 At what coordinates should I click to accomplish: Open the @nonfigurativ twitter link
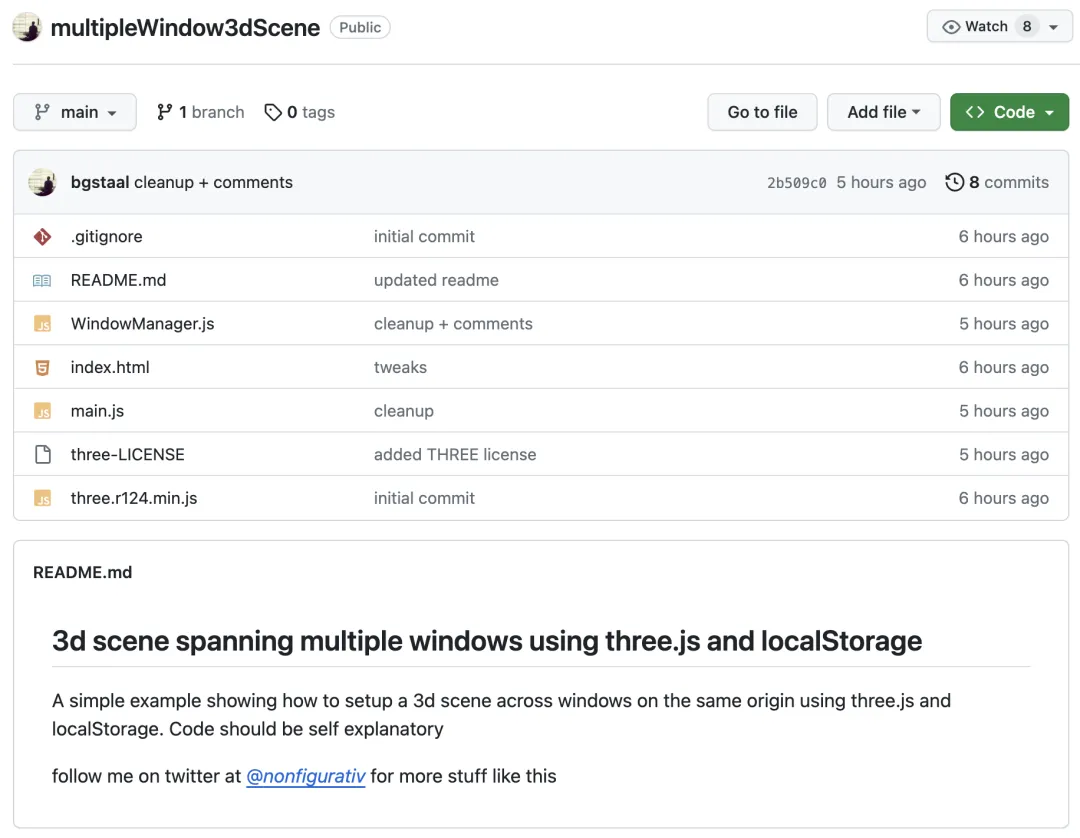pyautogui.click(x=306, y=776)
